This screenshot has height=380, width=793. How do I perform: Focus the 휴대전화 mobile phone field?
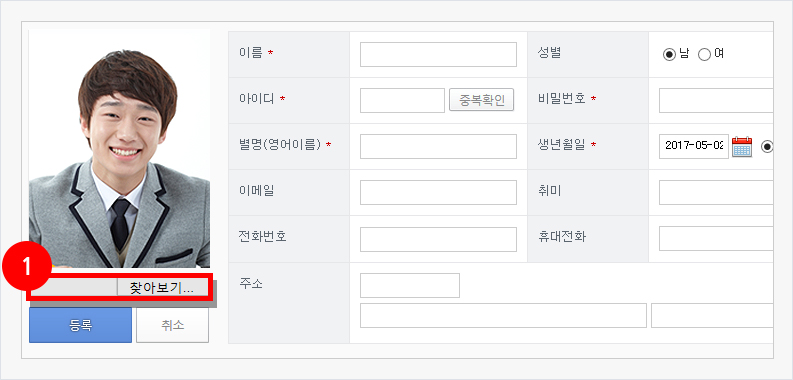tap(716, 239)
